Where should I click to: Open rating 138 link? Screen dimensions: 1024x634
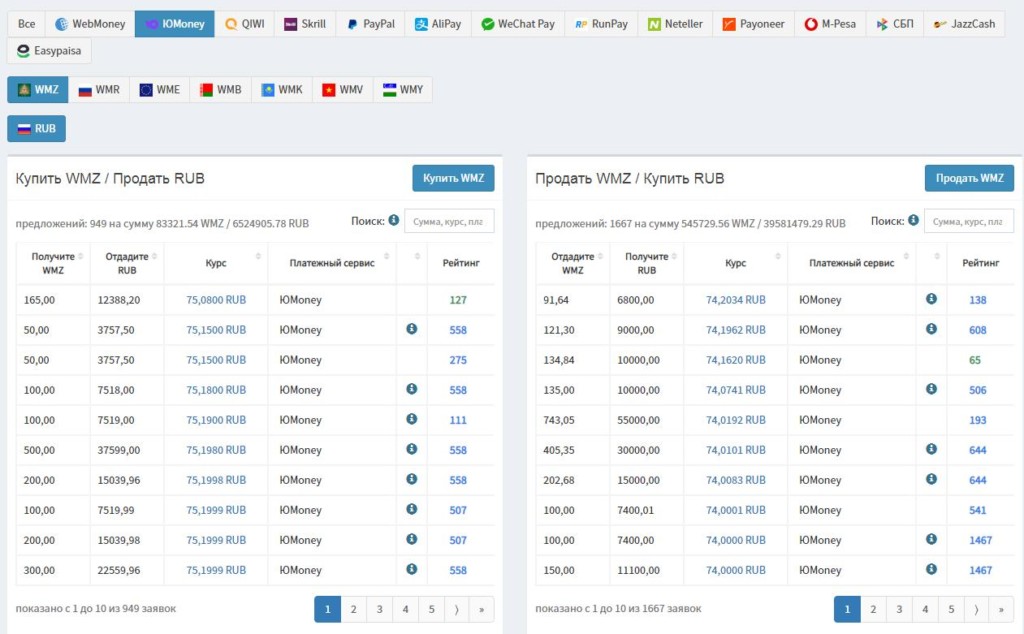click(978, 300)
